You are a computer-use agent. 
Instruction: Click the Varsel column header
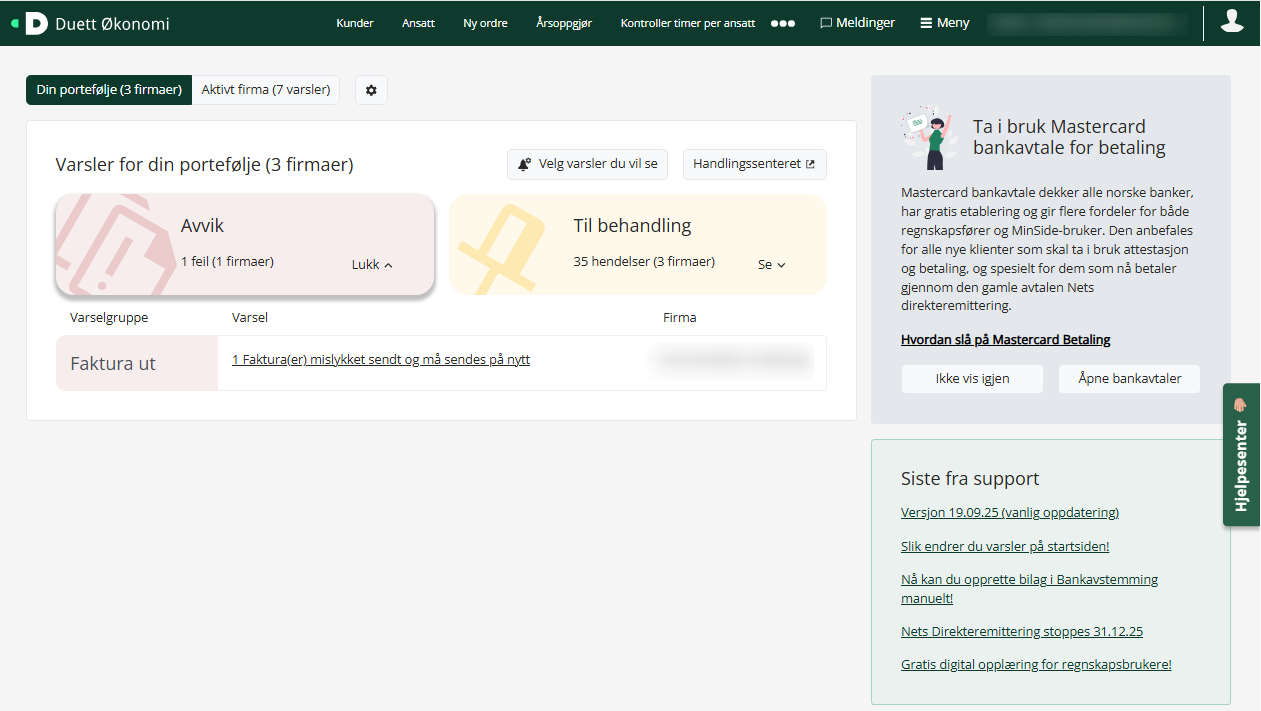250,317
